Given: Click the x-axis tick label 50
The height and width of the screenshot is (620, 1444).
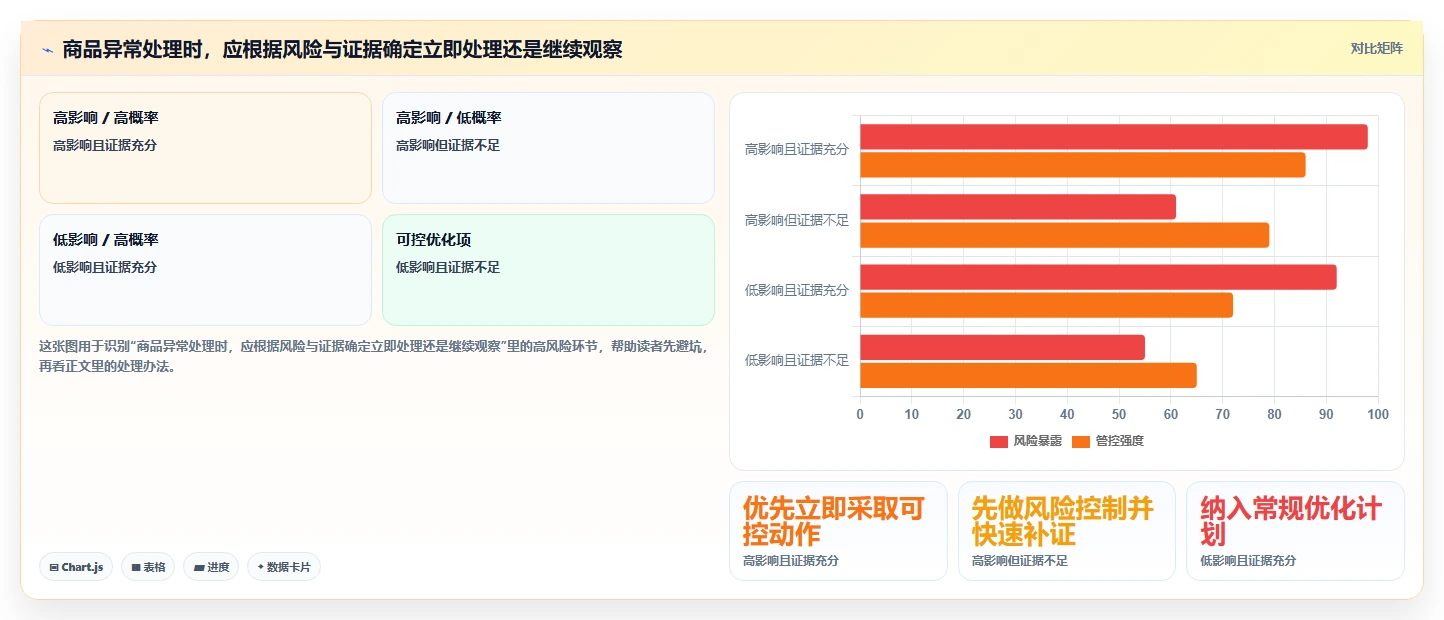Looking at the screenshot, I should pos(1119,414).
